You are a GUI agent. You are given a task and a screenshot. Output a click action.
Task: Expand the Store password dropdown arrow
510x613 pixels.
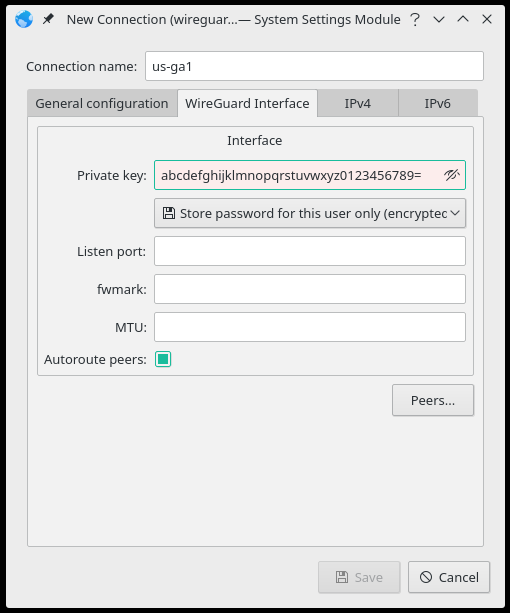tap(455, 213)
